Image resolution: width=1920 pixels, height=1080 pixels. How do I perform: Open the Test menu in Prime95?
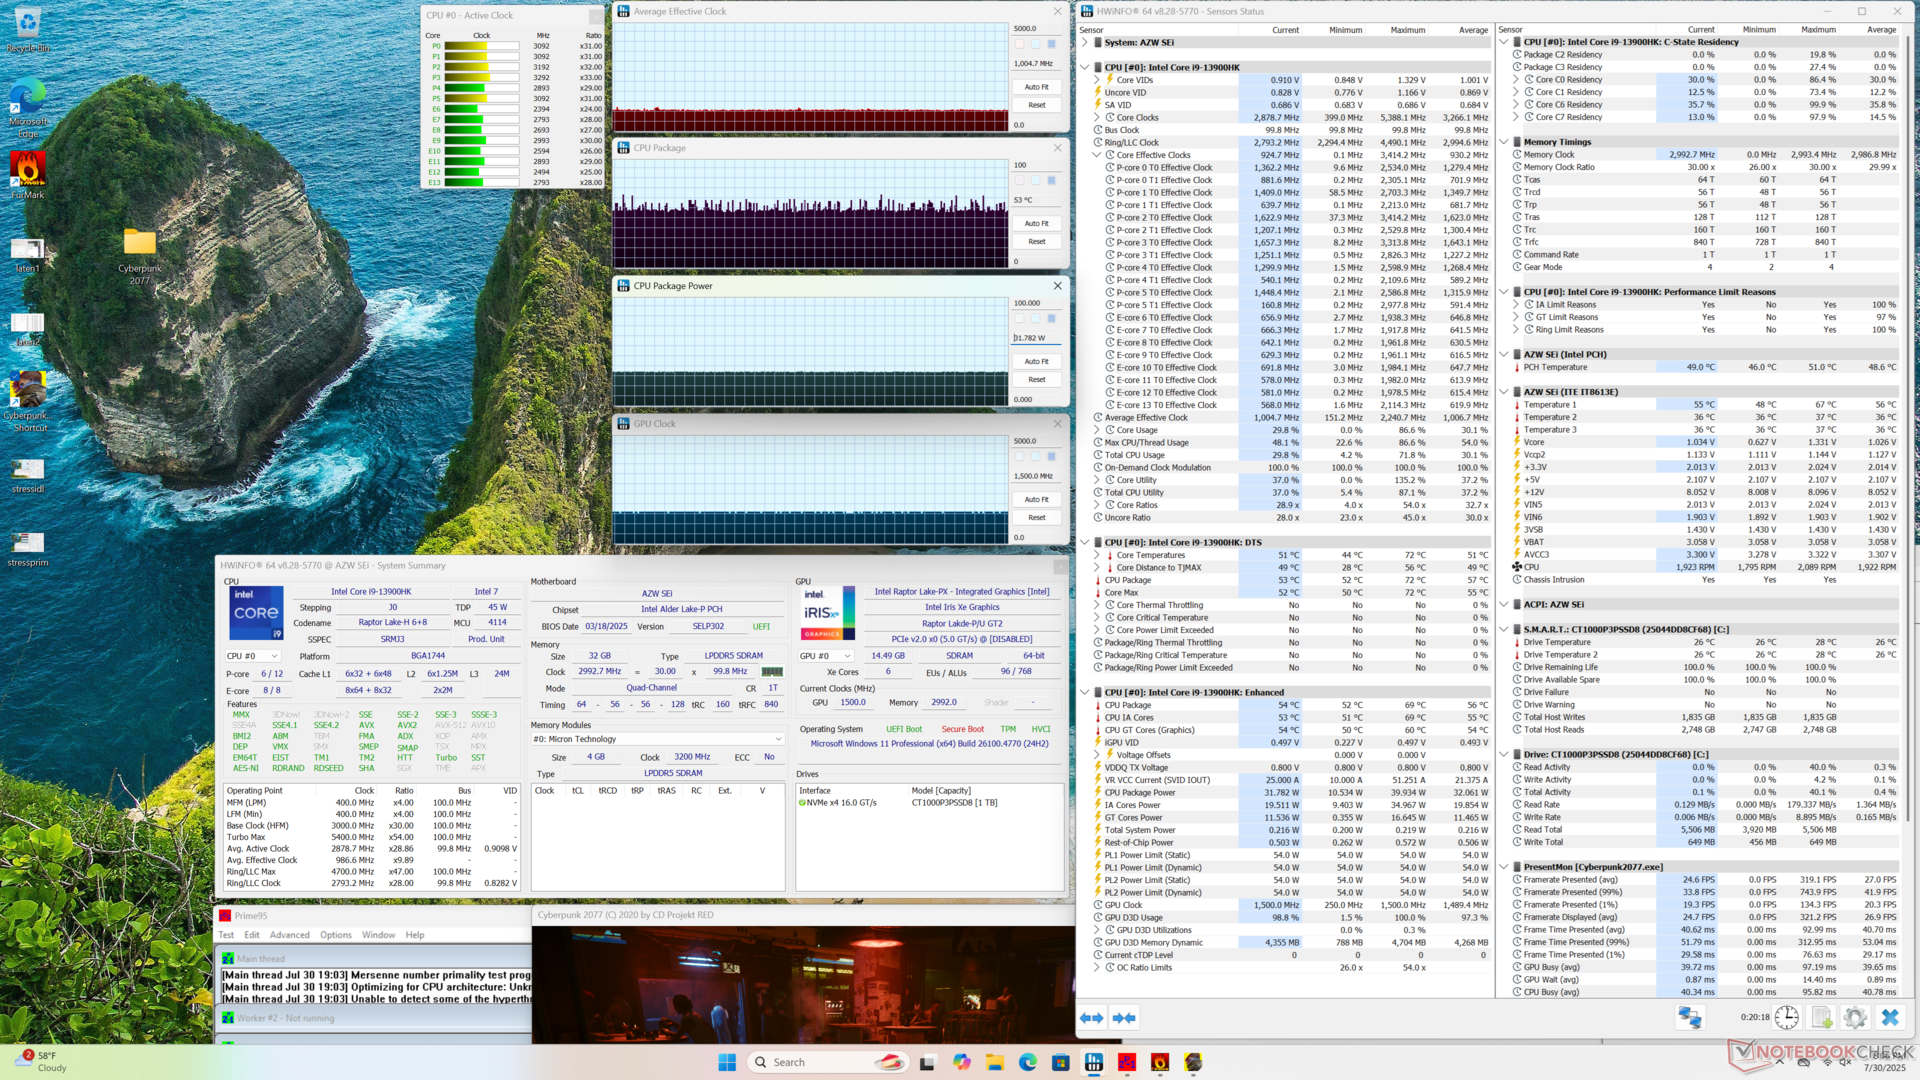(x=226, y=935)
